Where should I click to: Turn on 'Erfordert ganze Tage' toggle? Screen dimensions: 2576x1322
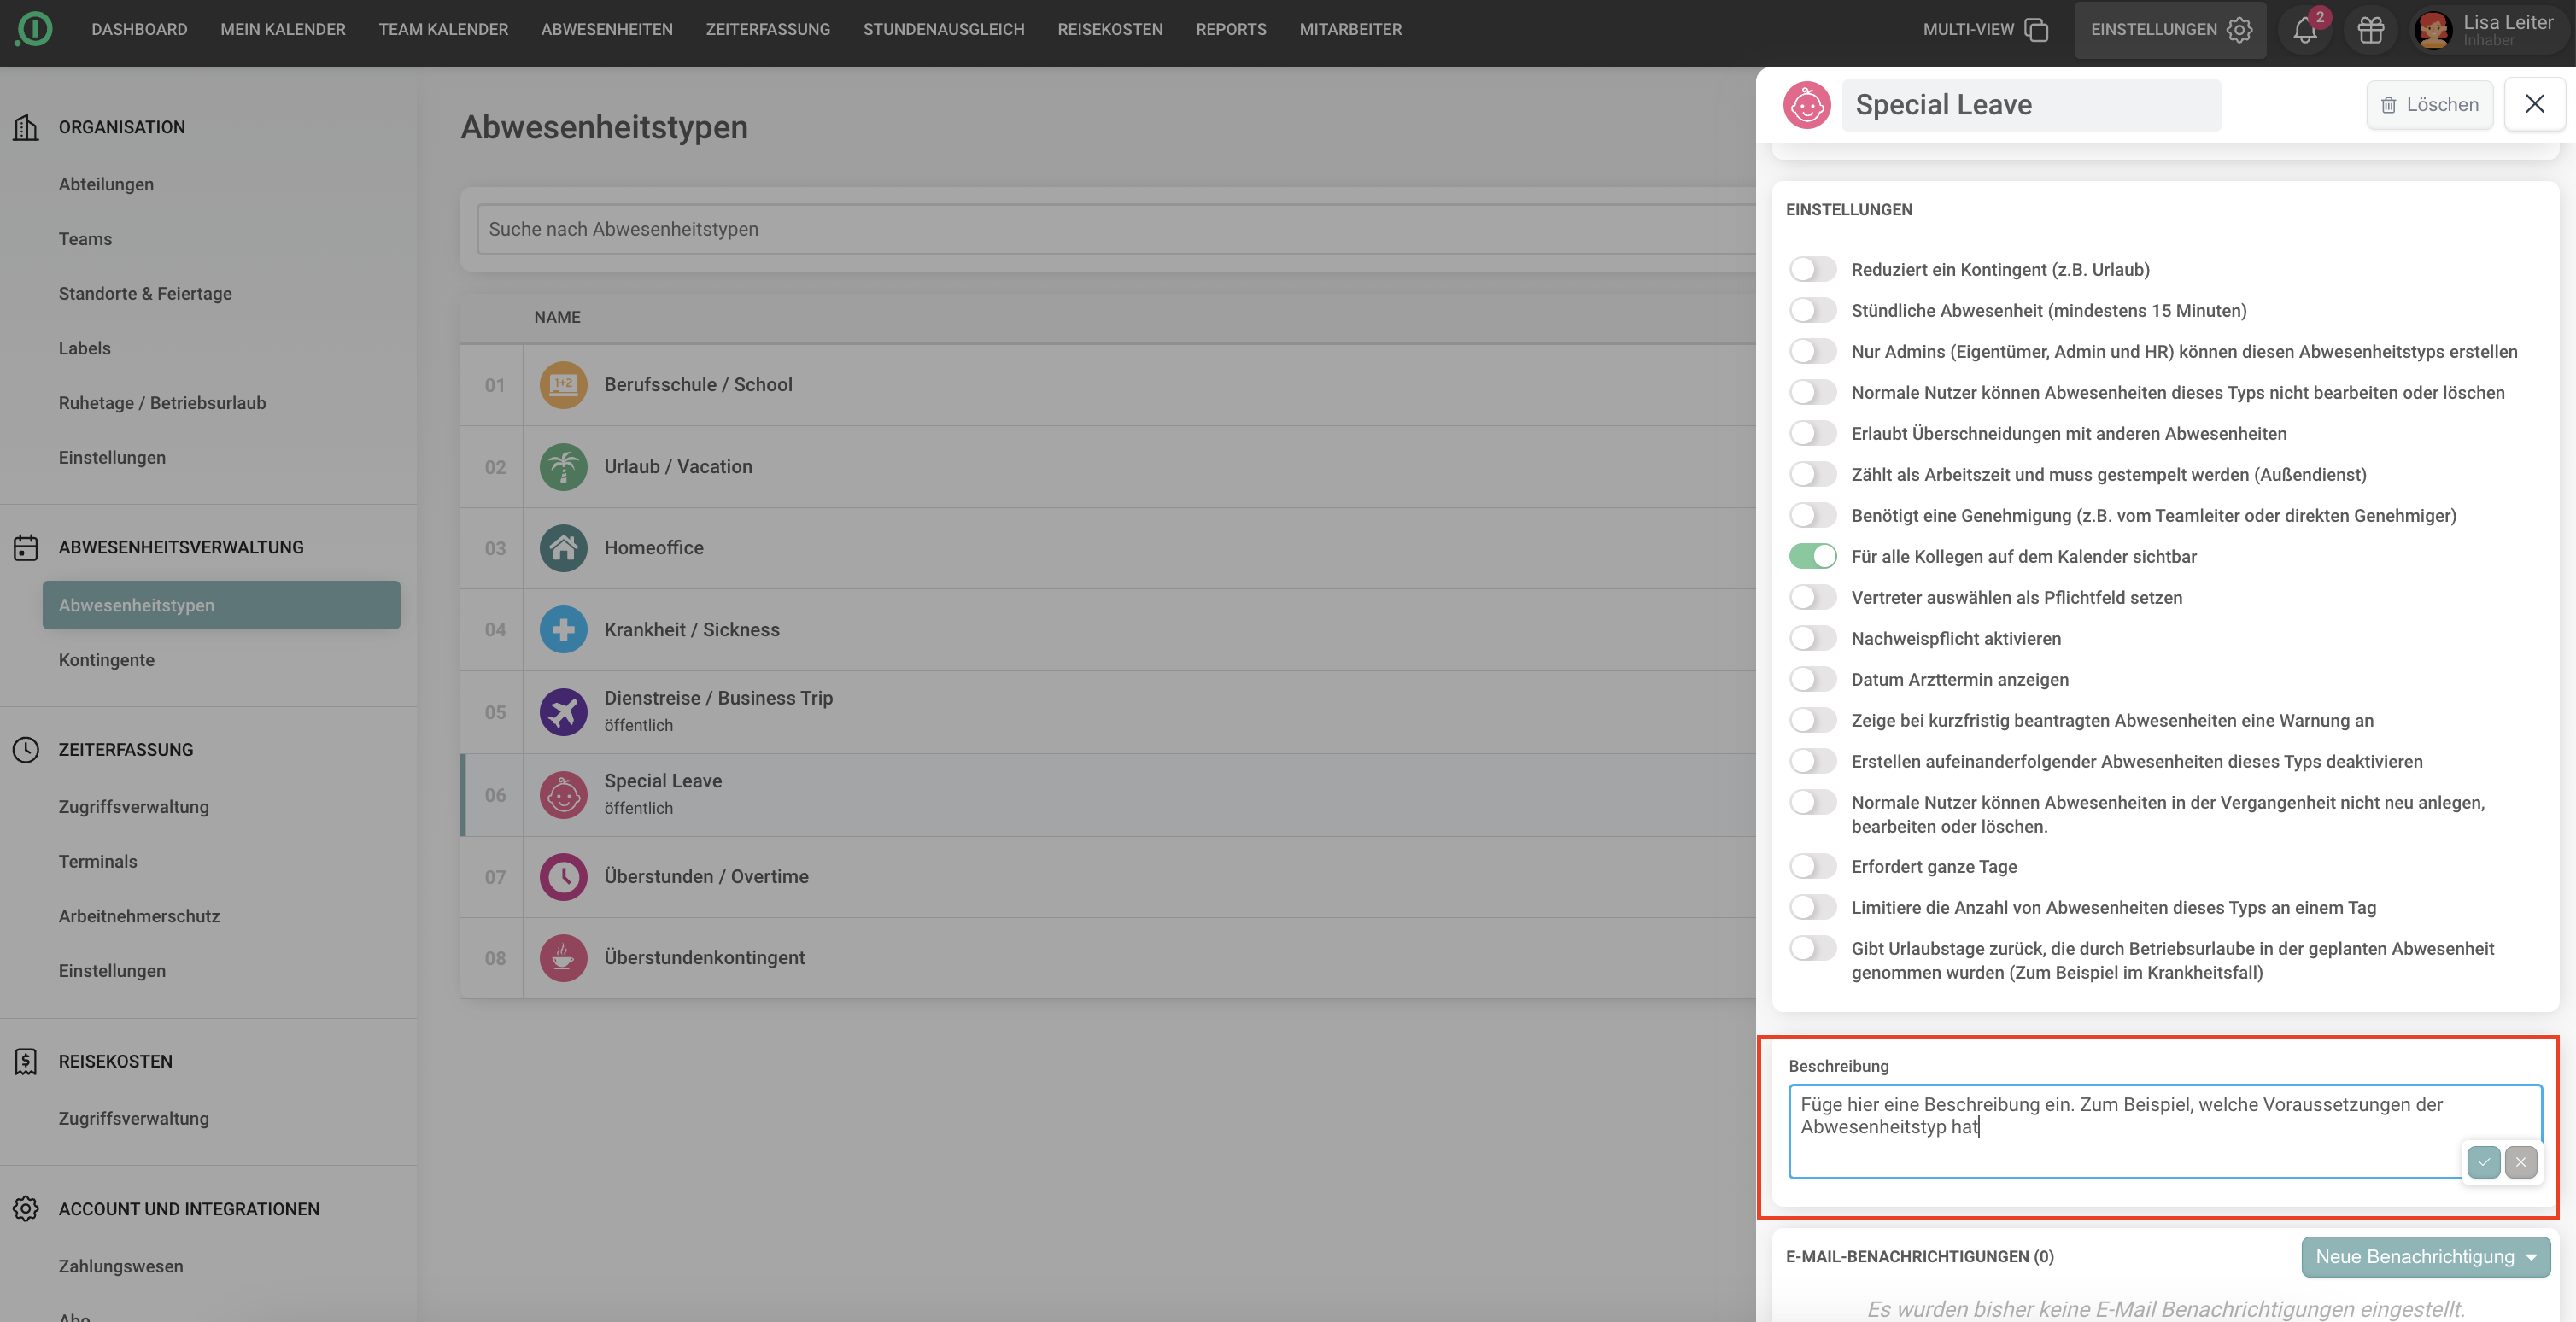coord(1813,866)
